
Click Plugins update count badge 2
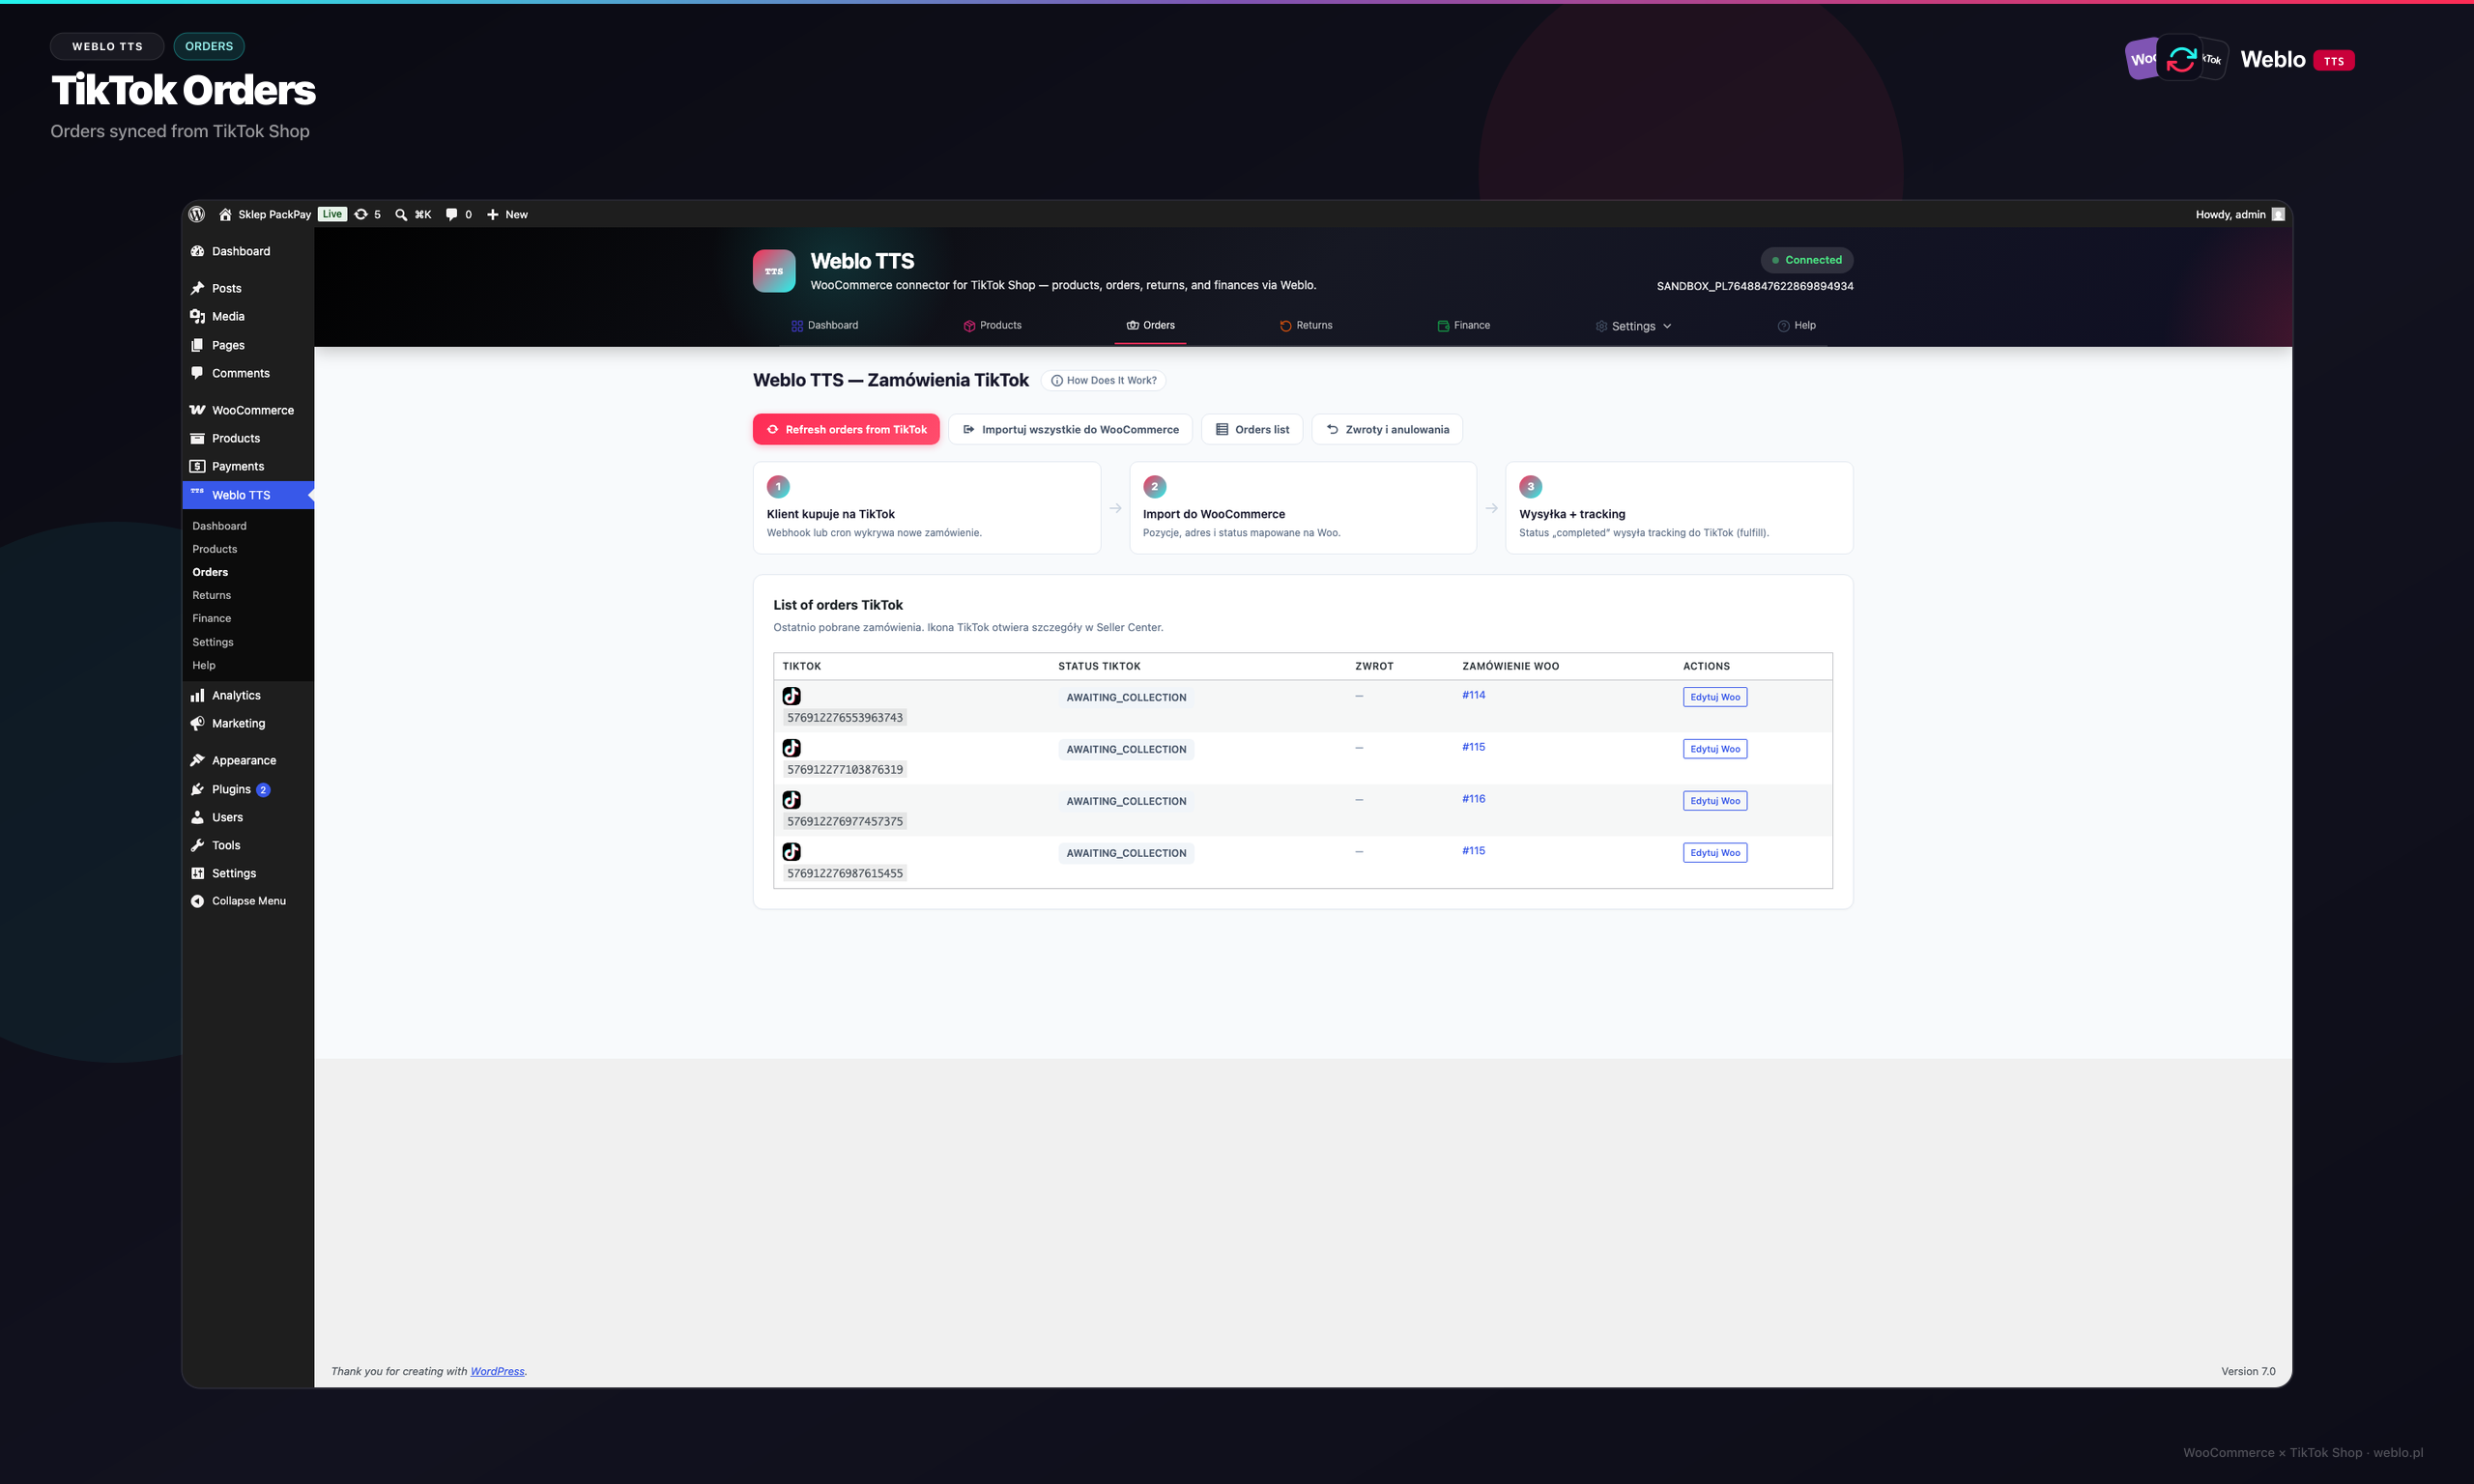click(x=263, y=790)
